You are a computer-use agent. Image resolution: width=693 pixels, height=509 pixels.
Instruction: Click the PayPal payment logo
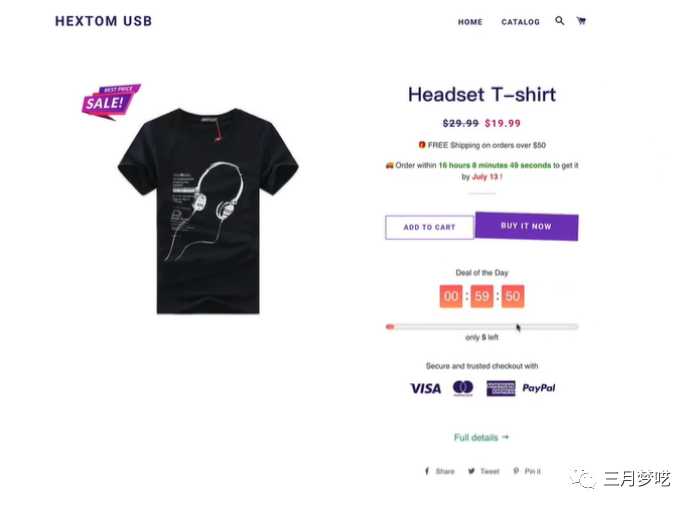[539, 388]
